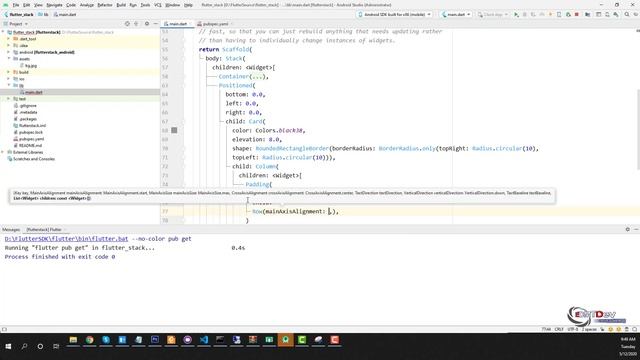Screen dimensions: 640x360
Task: Click the lib breadcrumb
Action: [43, 15]
